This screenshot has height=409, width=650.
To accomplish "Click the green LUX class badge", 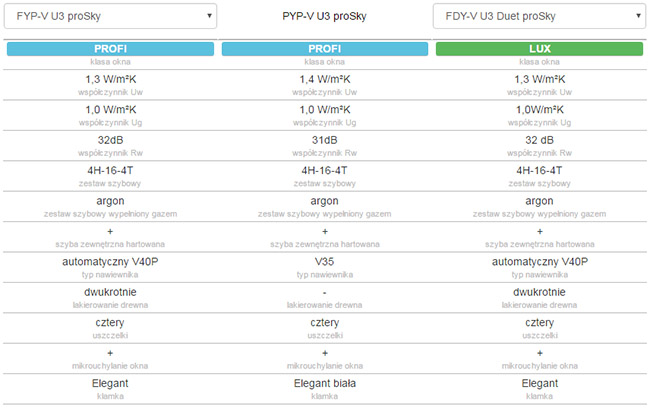I will point(539,49).
